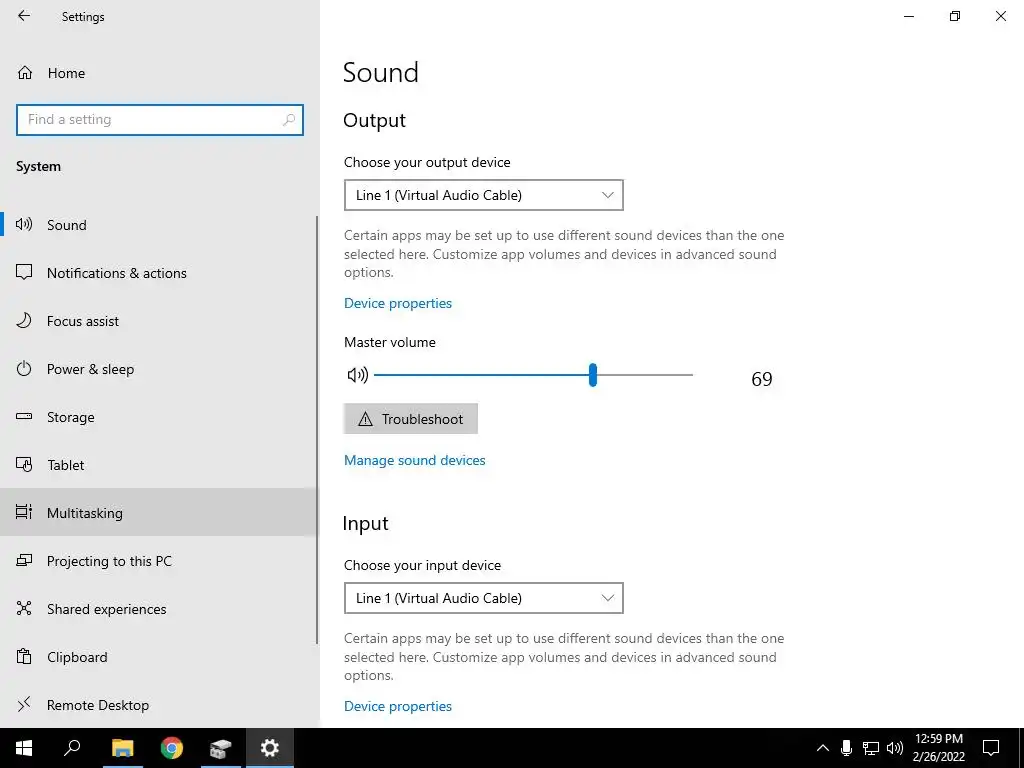
Task: Open the Action Center notification icon
Action: (x=991, y=748)
